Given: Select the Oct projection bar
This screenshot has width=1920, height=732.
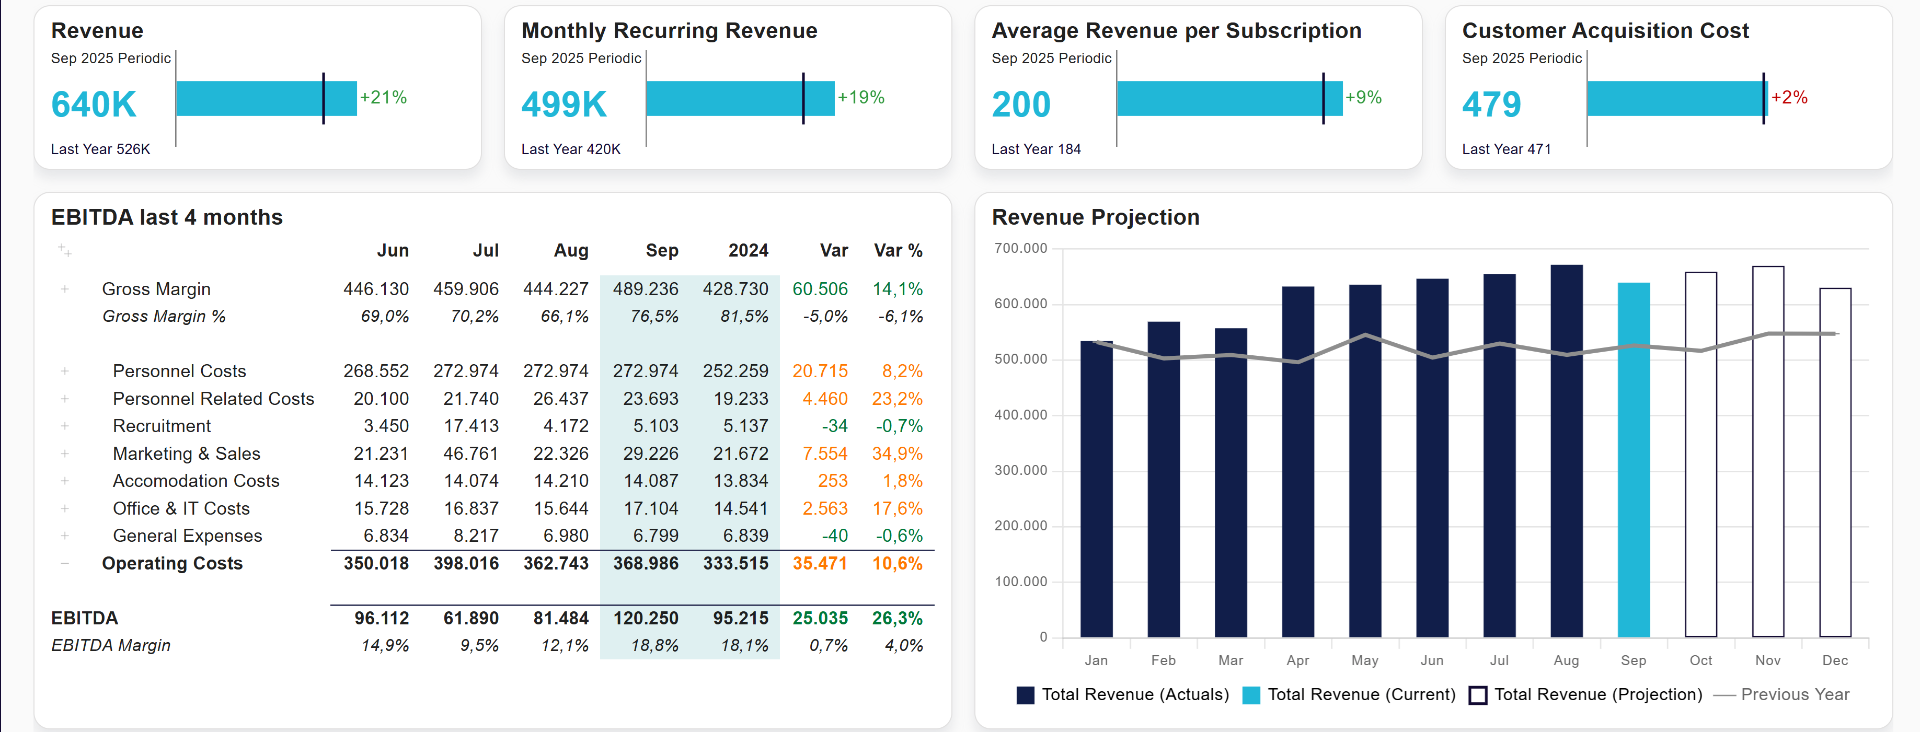Looking at the screenshot, I should point(1701,455).
